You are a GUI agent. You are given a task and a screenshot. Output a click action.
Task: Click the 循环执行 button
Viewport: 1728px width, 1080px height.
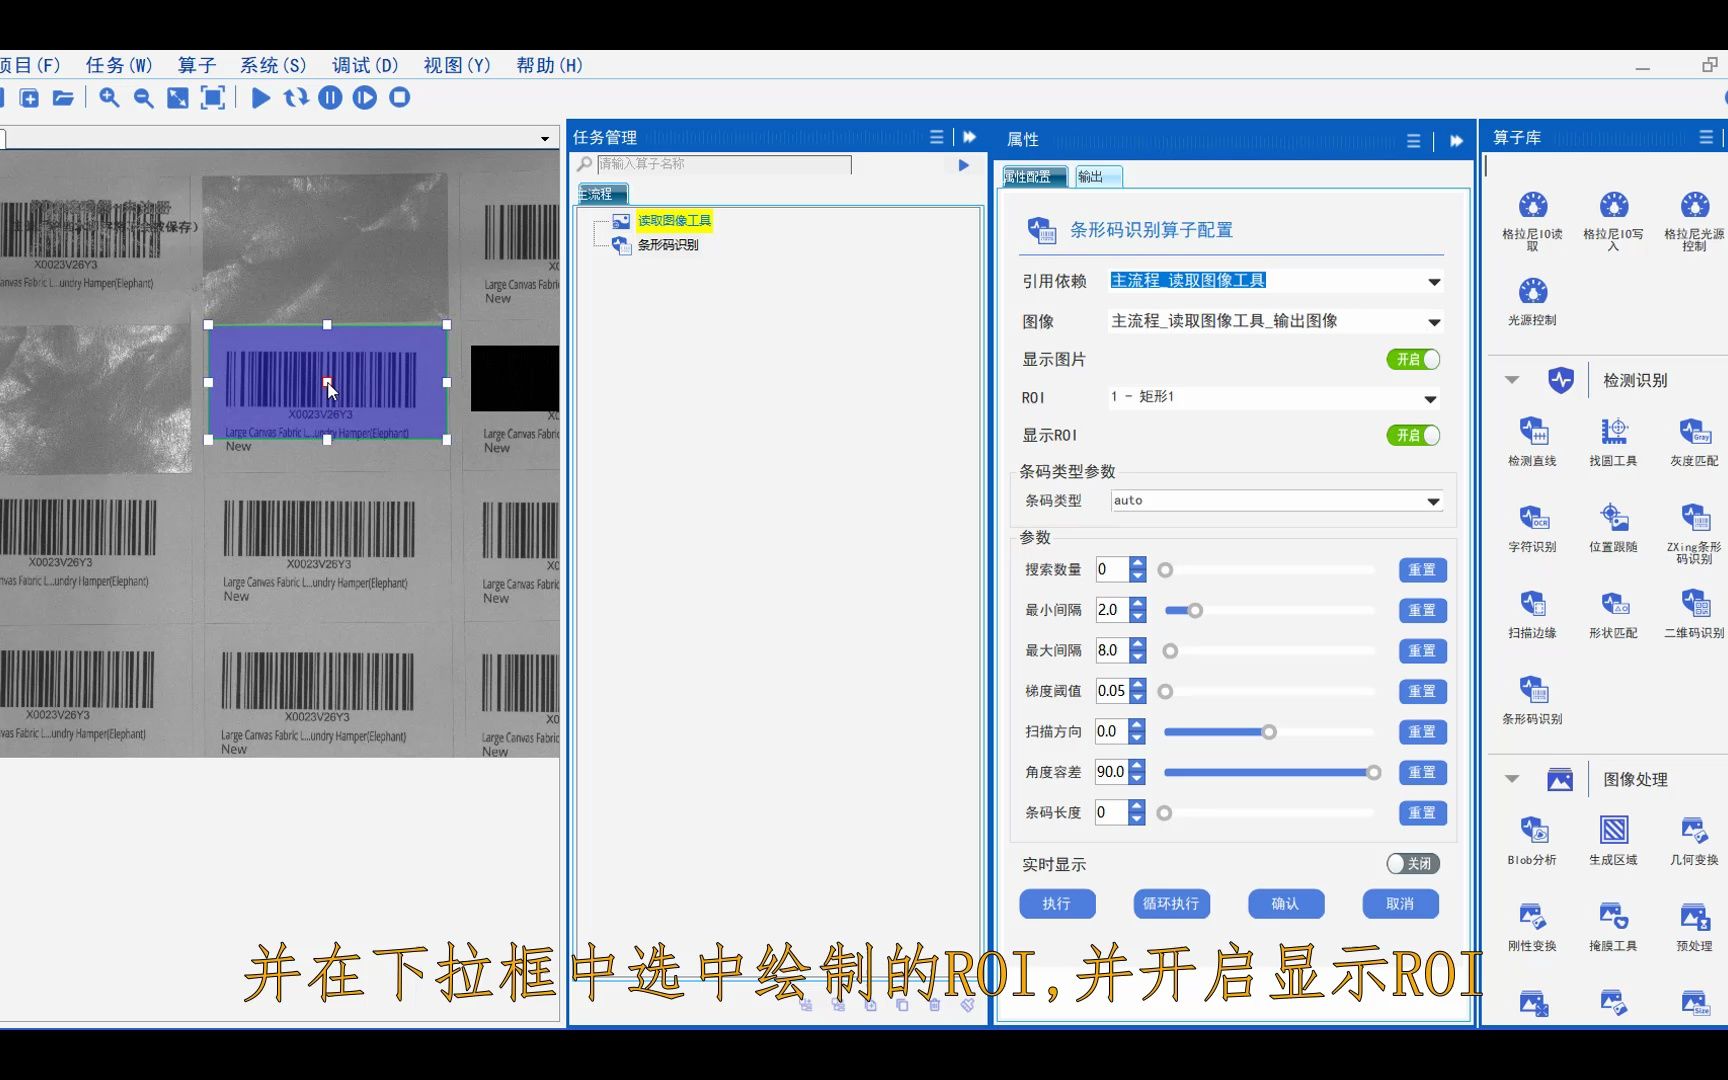click(x=1171, y=904)
